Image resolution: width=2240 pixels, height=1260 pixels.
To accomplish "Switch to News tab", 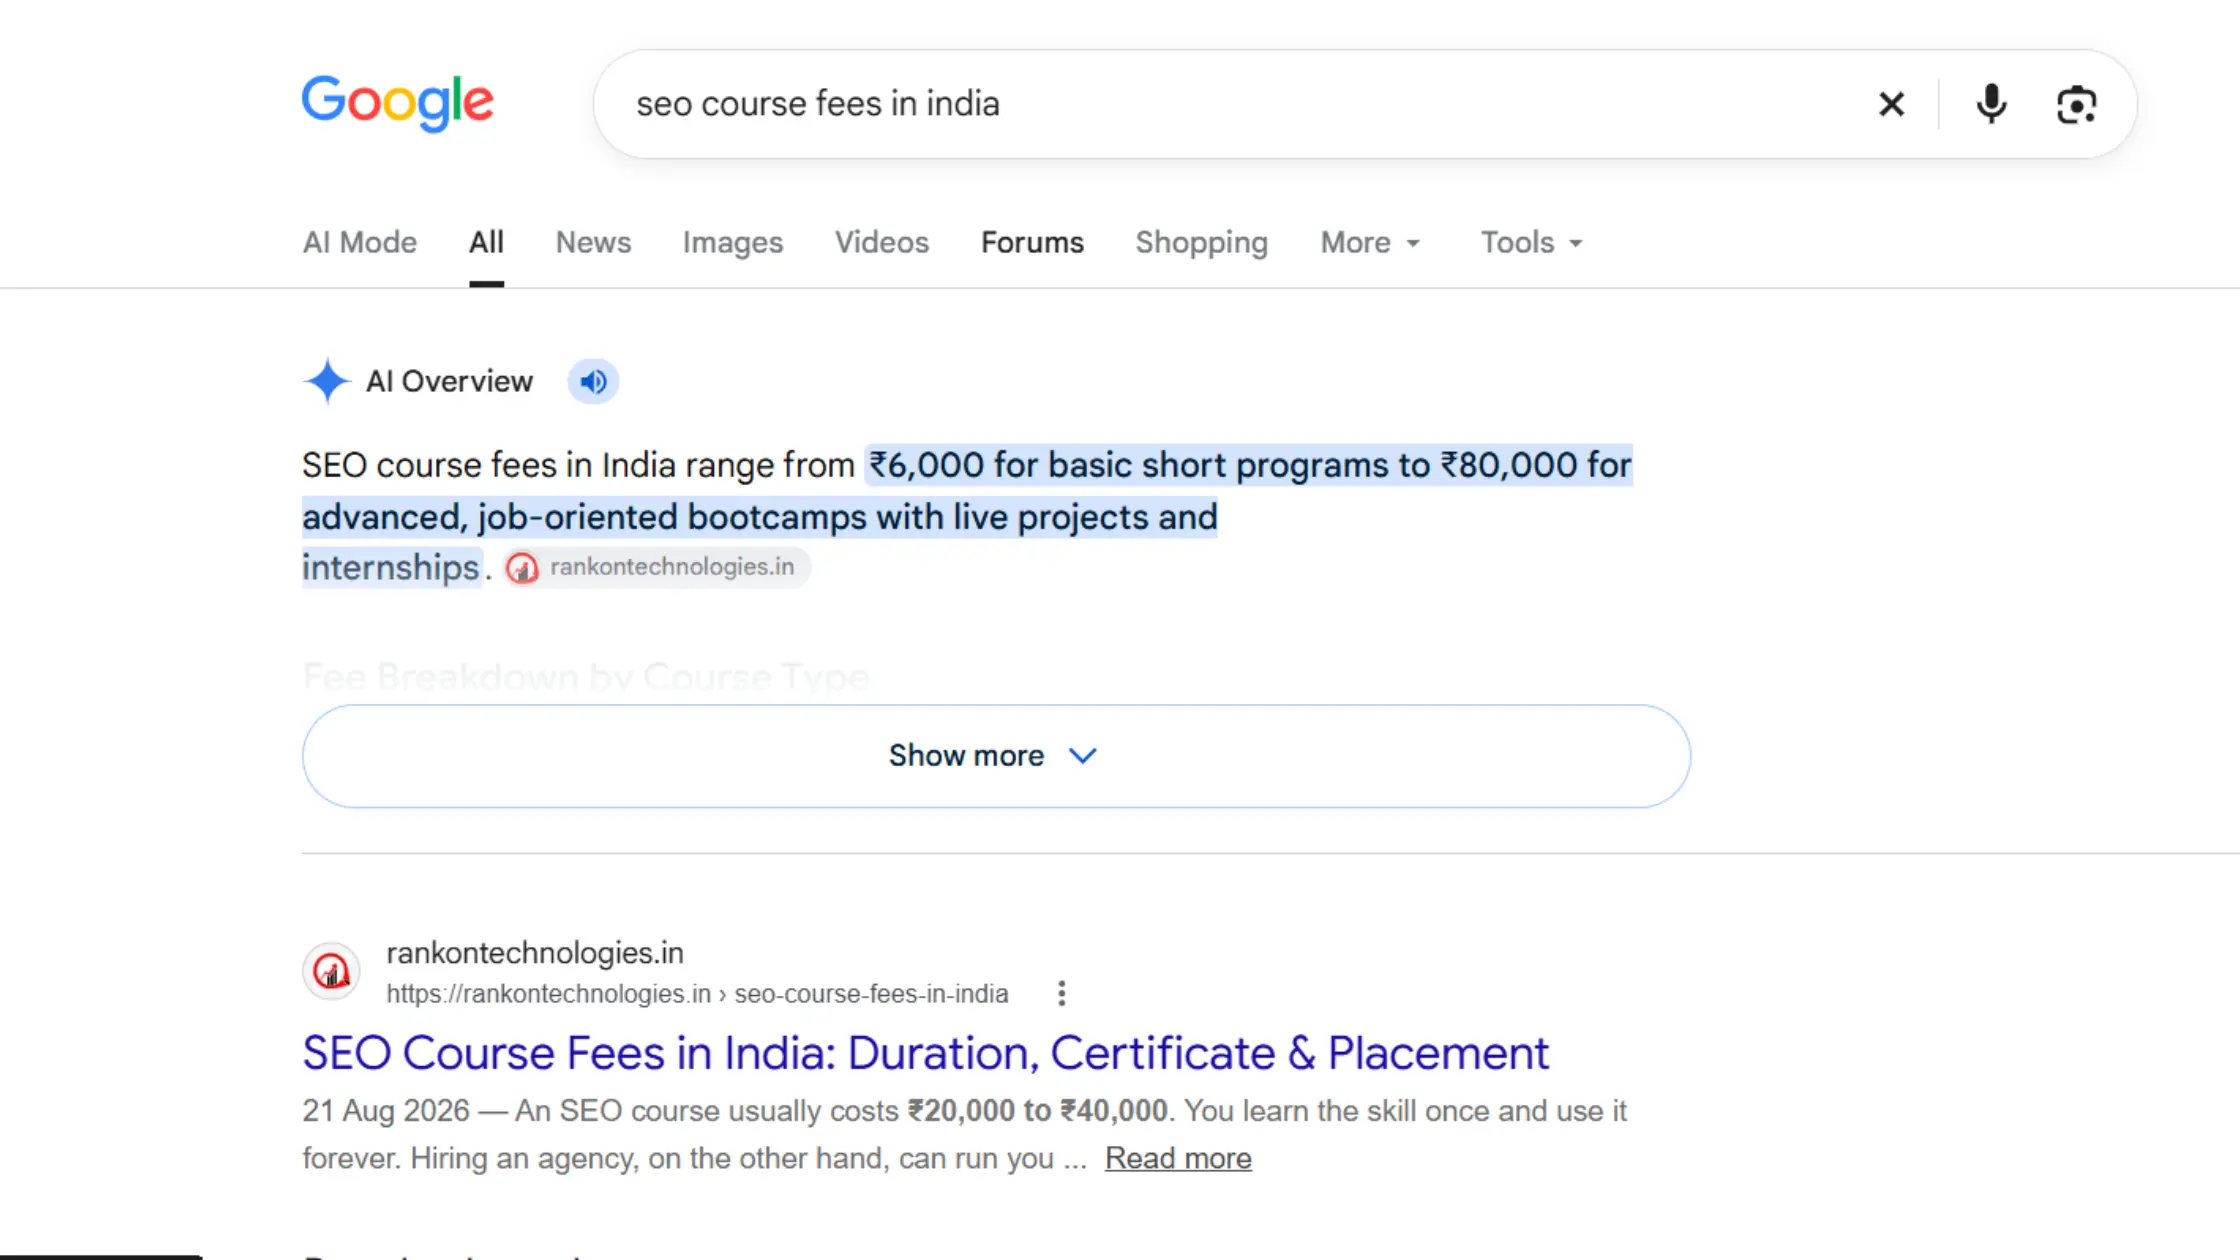I will coord(593,242).
